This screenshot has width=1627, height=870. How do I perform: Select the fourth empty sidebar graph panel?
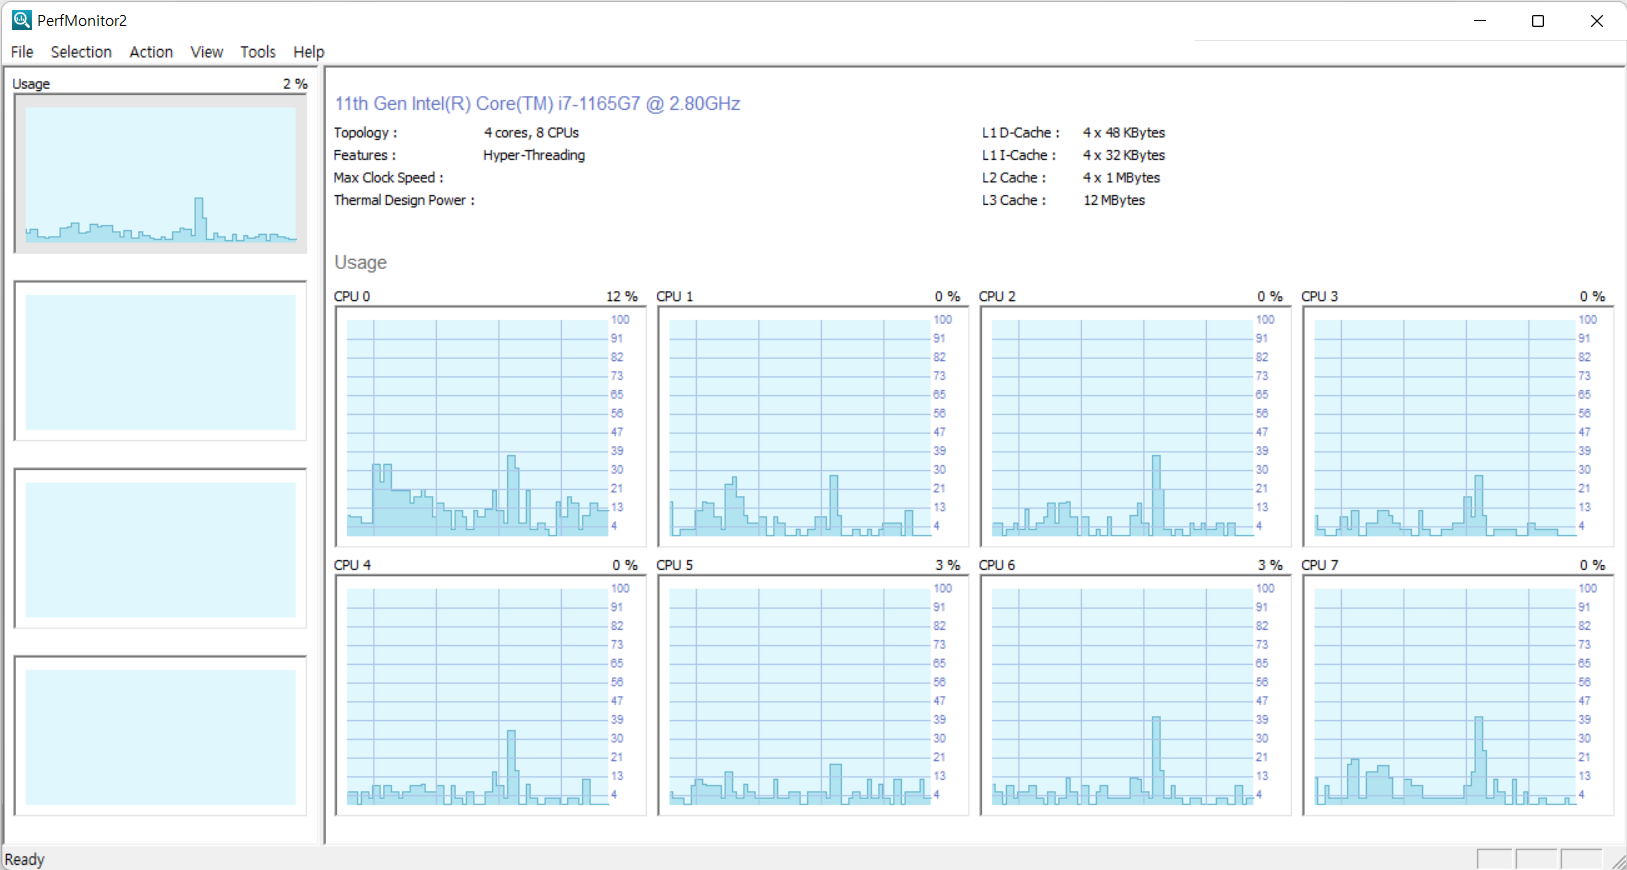(x=160, y=737)
